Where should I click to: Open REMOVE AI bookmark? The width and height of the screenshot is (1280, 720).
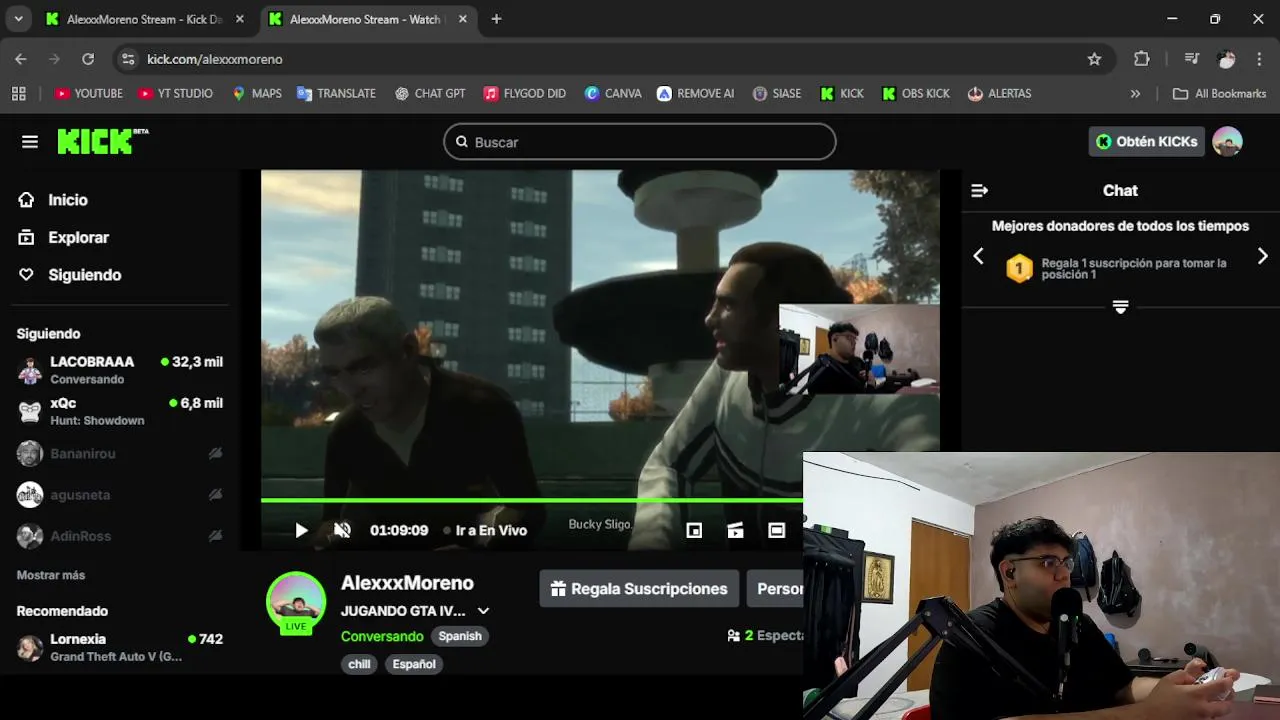696,93
